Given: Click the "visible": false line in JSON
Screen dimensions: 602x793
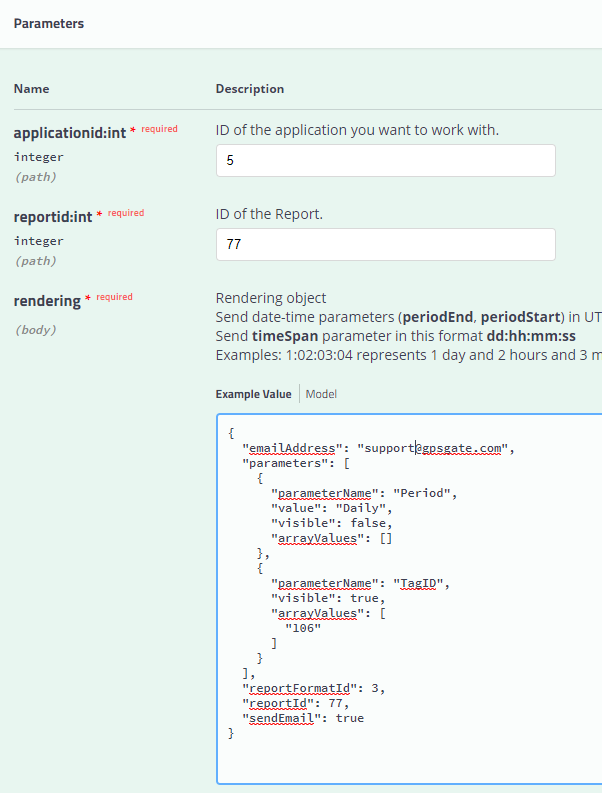Looking at the screenshot, I should tap(331, 523).
